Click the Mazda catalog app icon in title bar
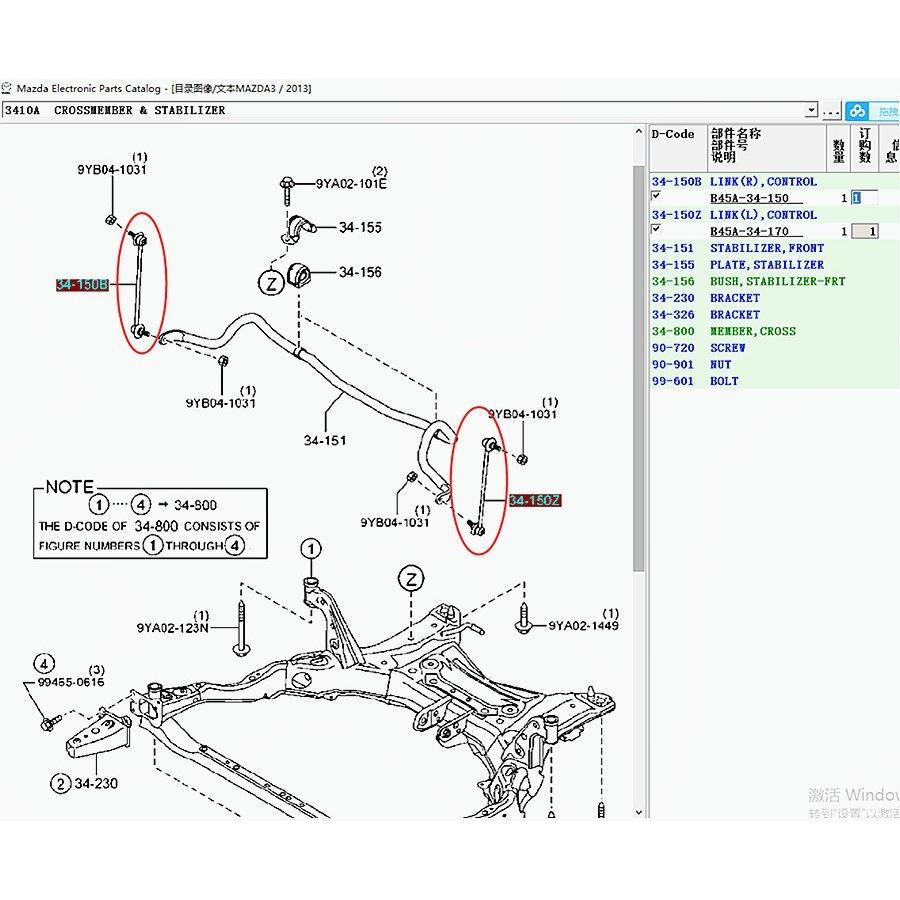 tap(6, 88)
